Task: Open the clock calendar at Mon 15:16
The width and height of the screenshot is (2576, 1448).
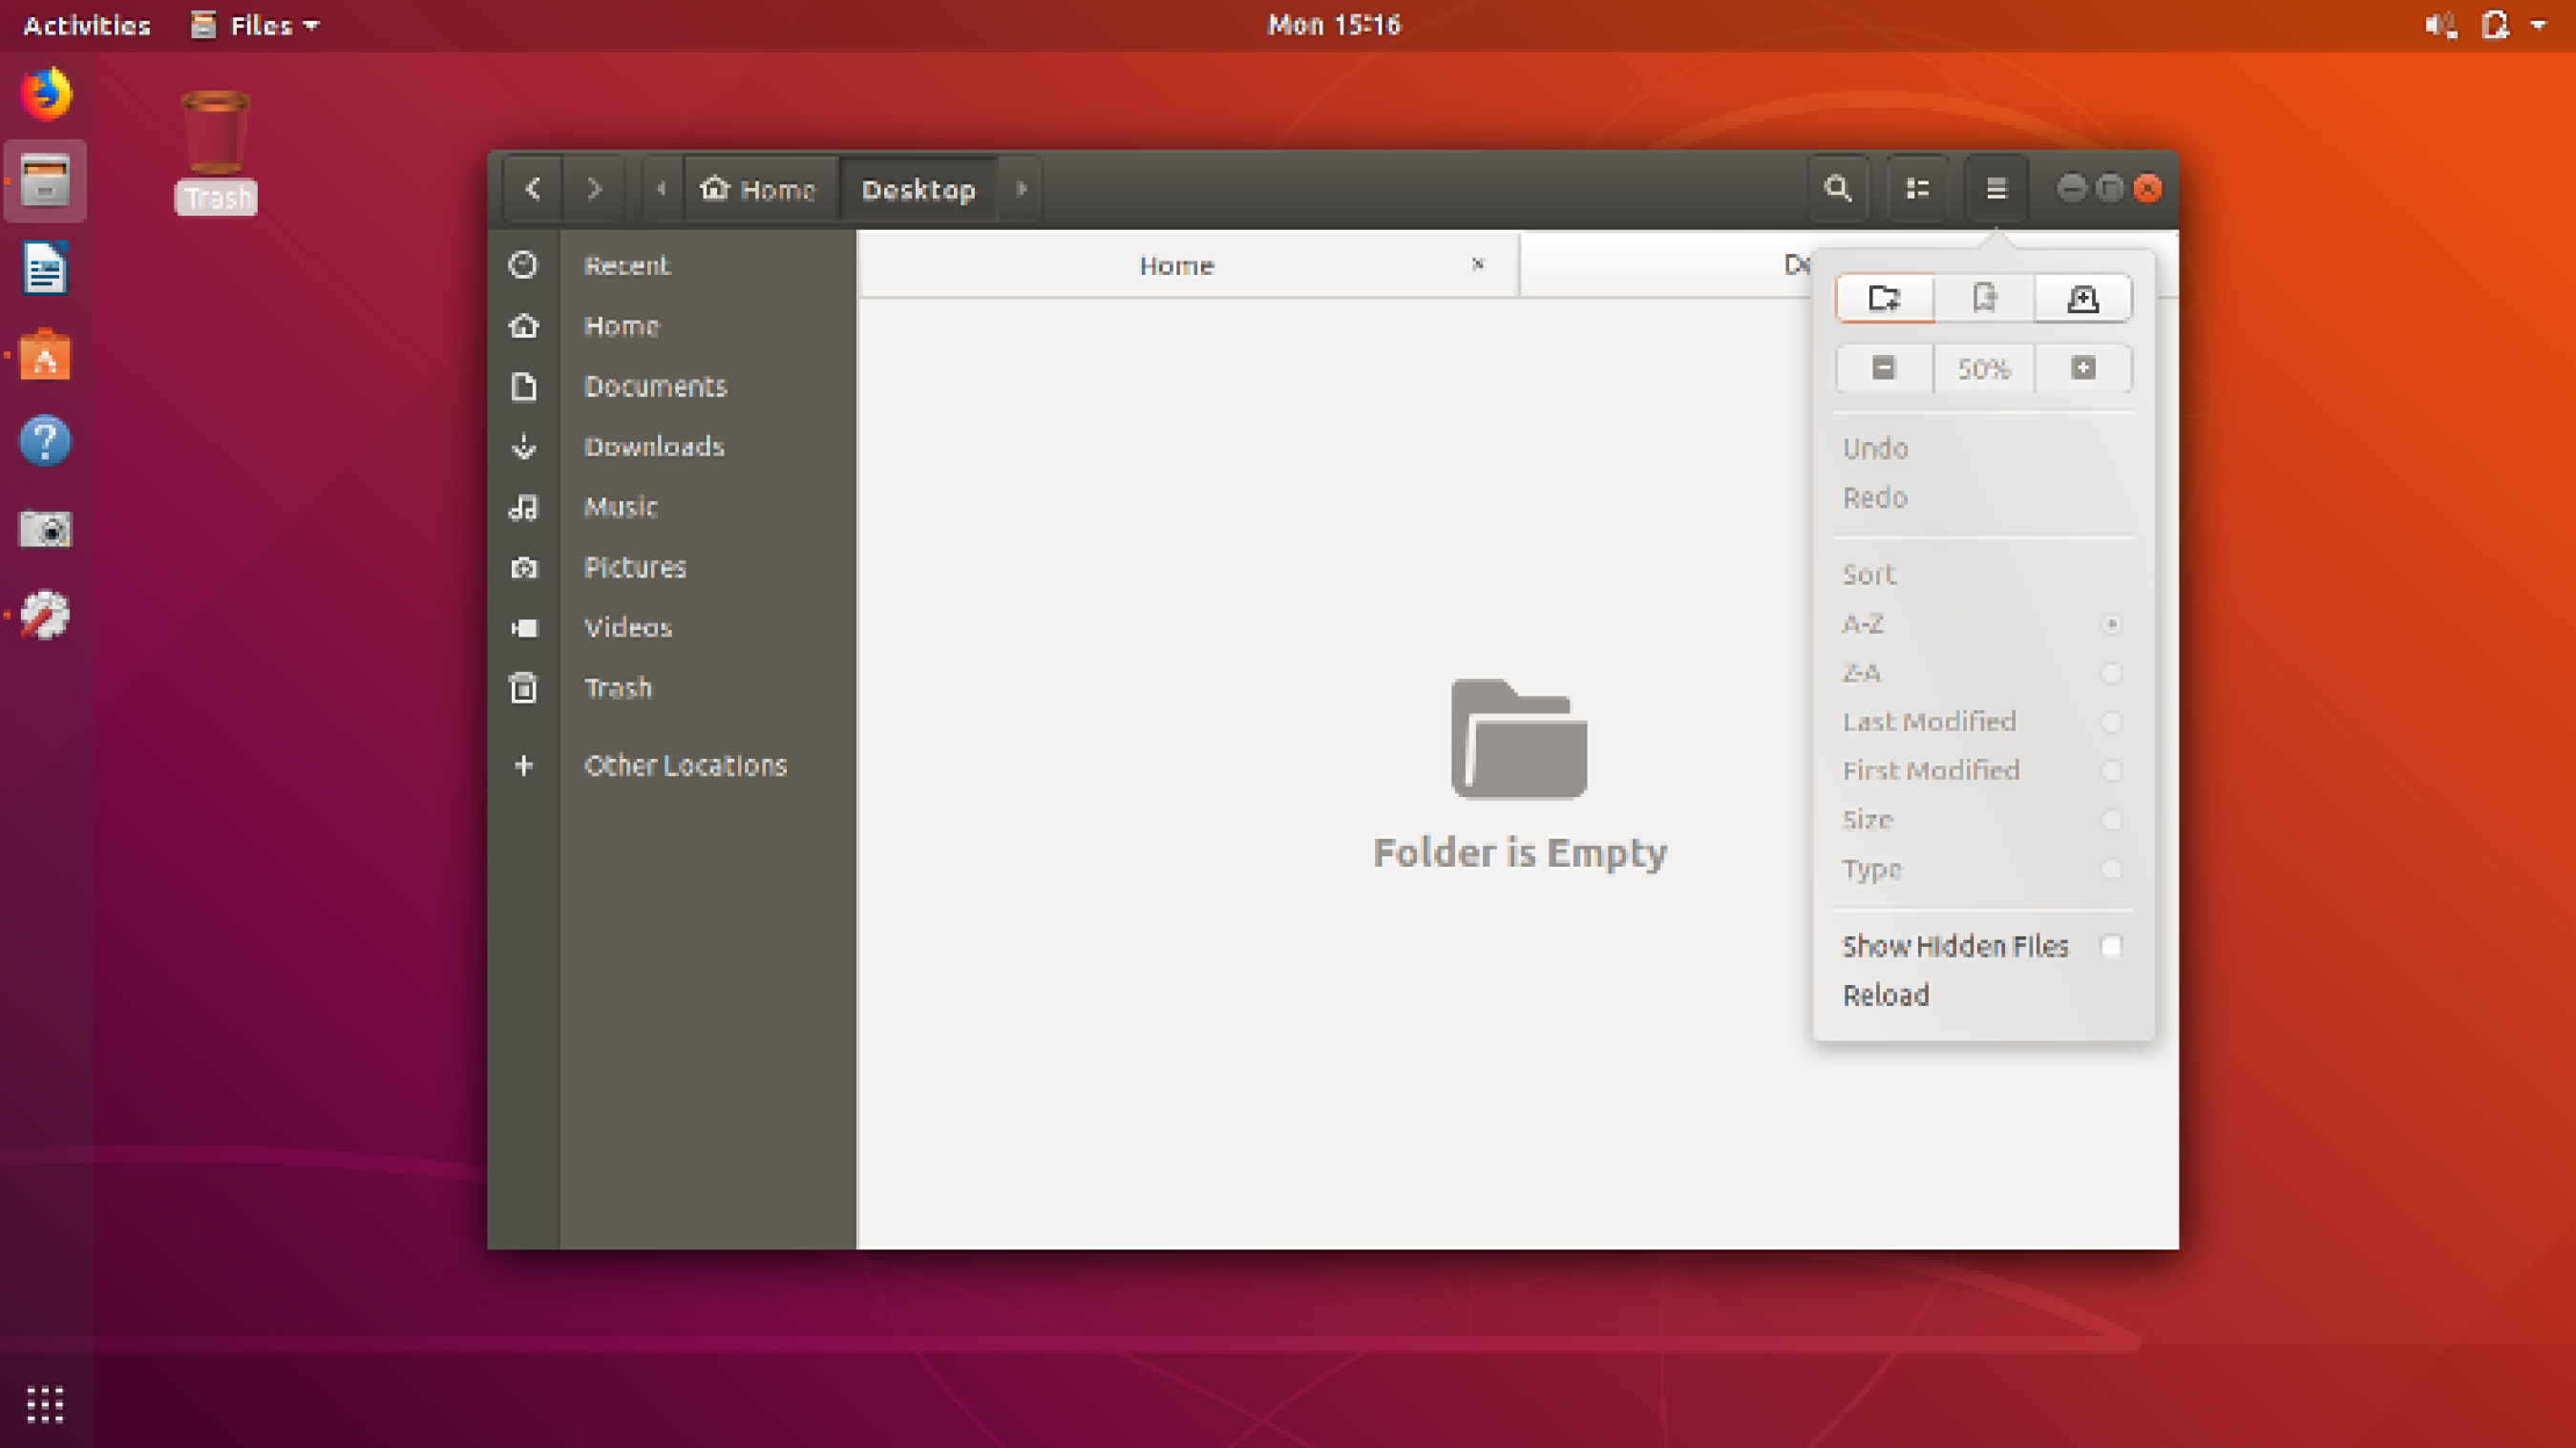Action: (1335, 25)
